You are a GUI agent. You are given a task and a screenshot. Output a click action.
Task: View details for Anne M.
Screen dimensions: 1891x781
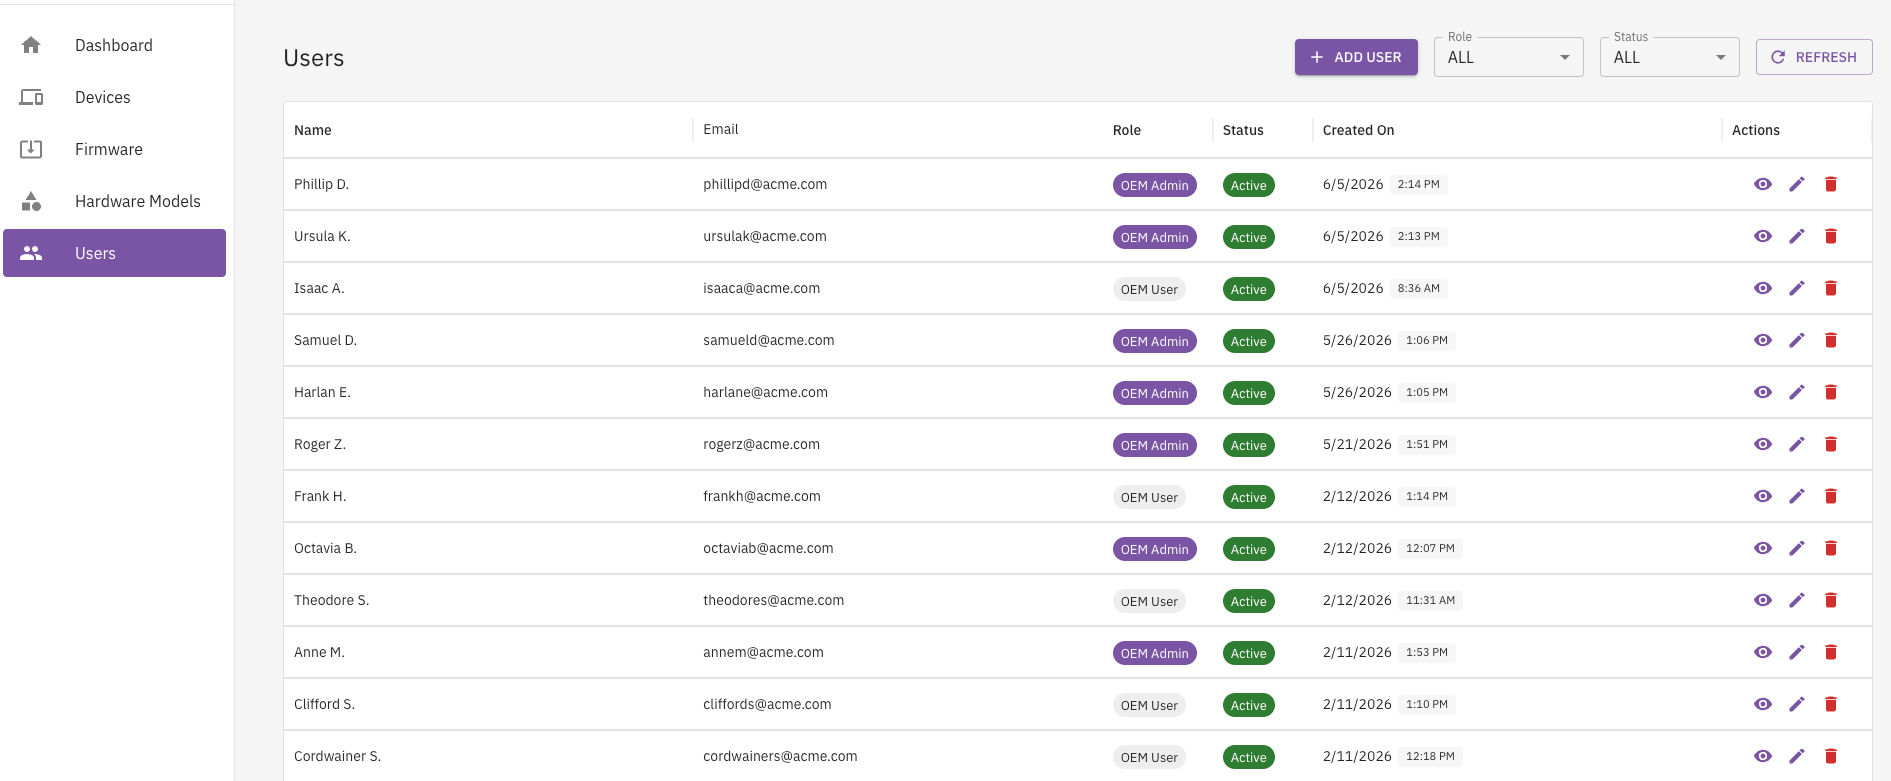pyautogui.click(x=1763, y=652)
